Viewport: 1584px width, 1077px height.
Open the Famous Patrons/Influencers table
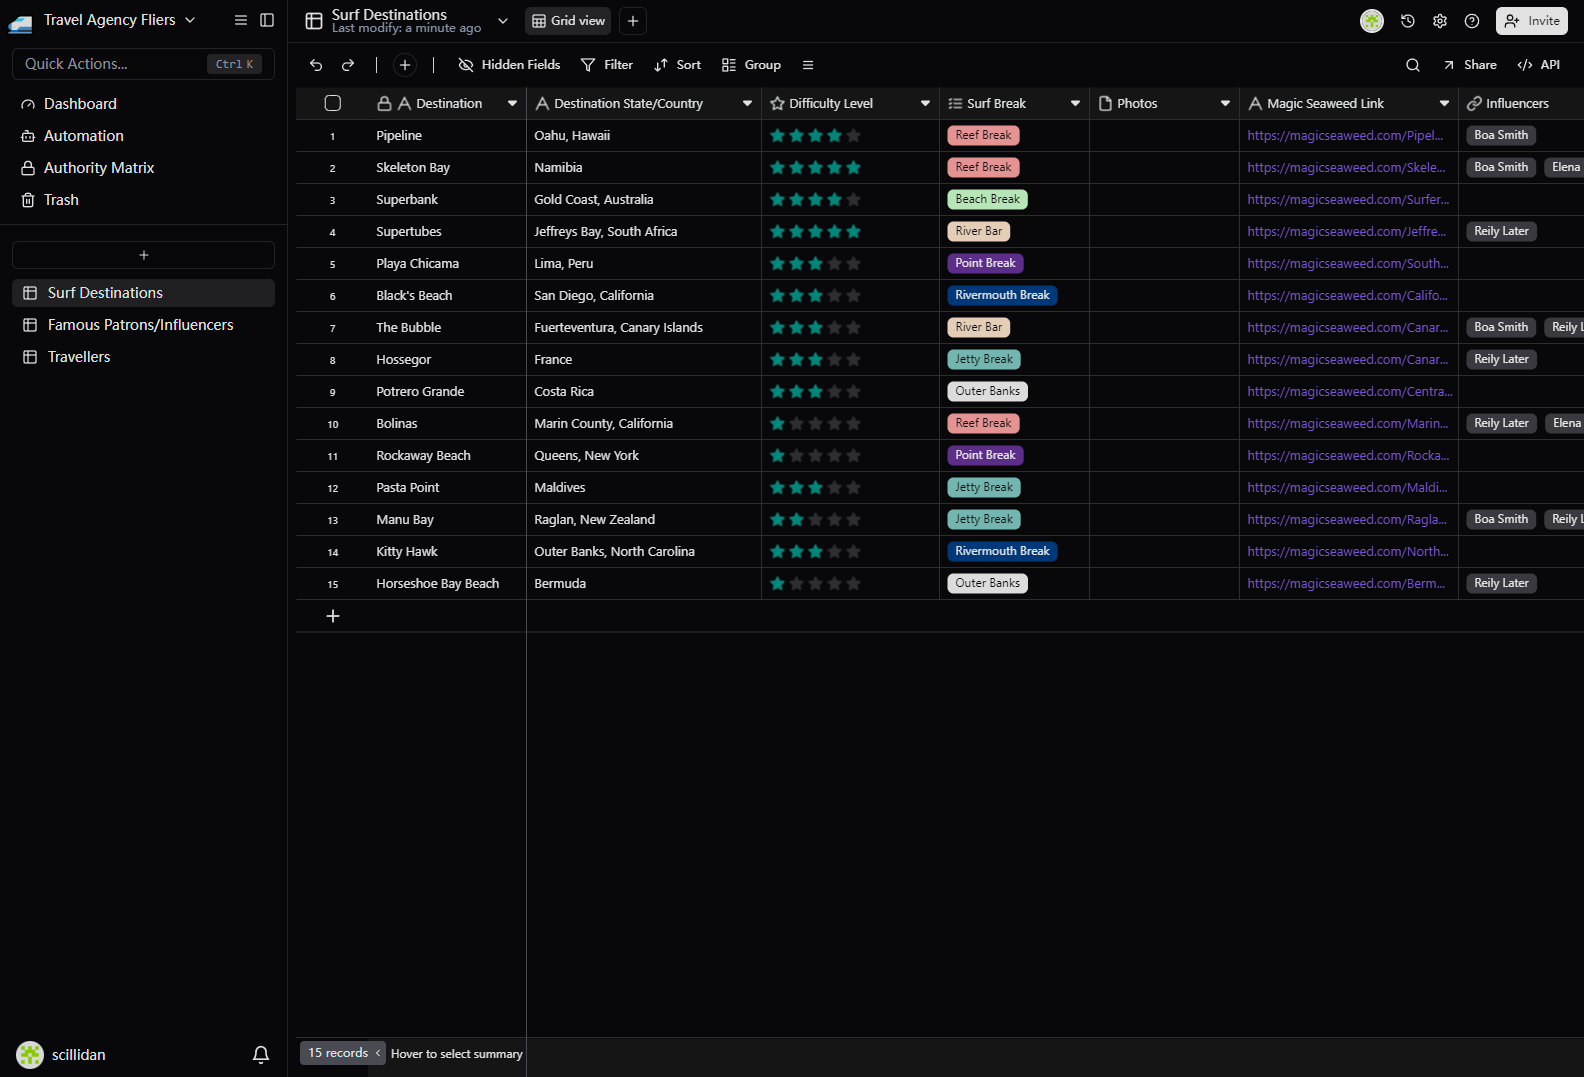[x=144, y=325]
